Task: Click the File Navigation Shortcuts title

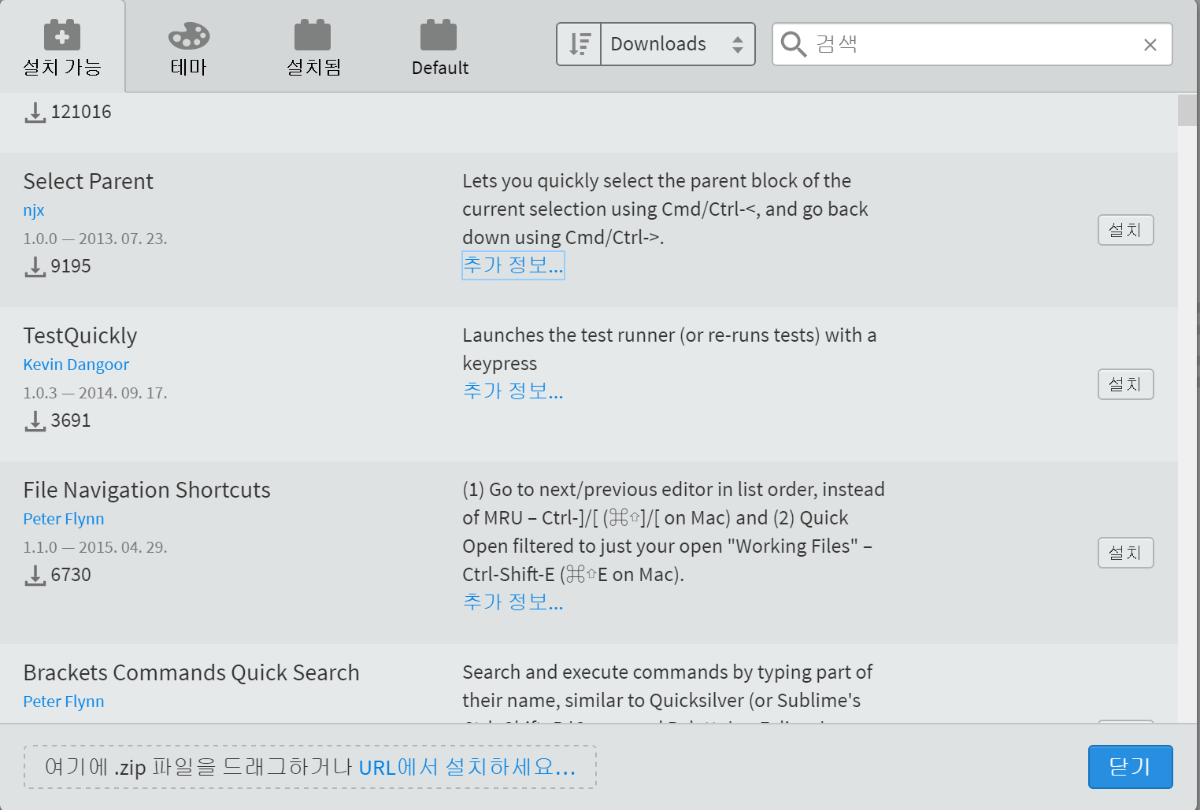Action: tap(147, 490)
